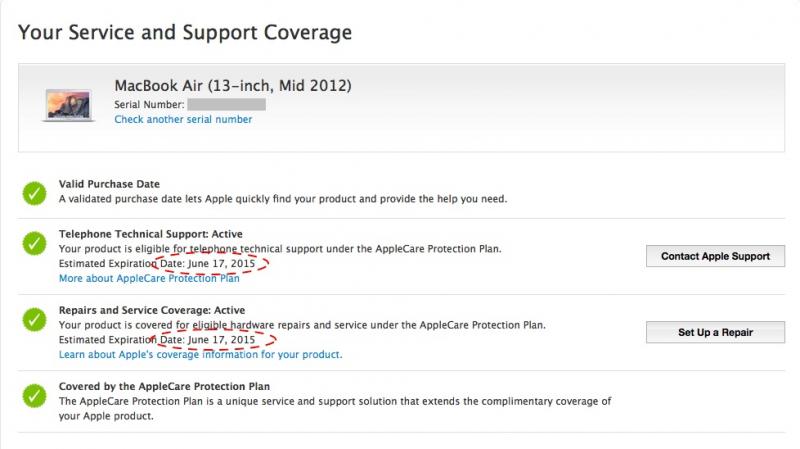Click the green checkmark beside Valid Purchase Date
800x449 pixels.
point(34,193)
